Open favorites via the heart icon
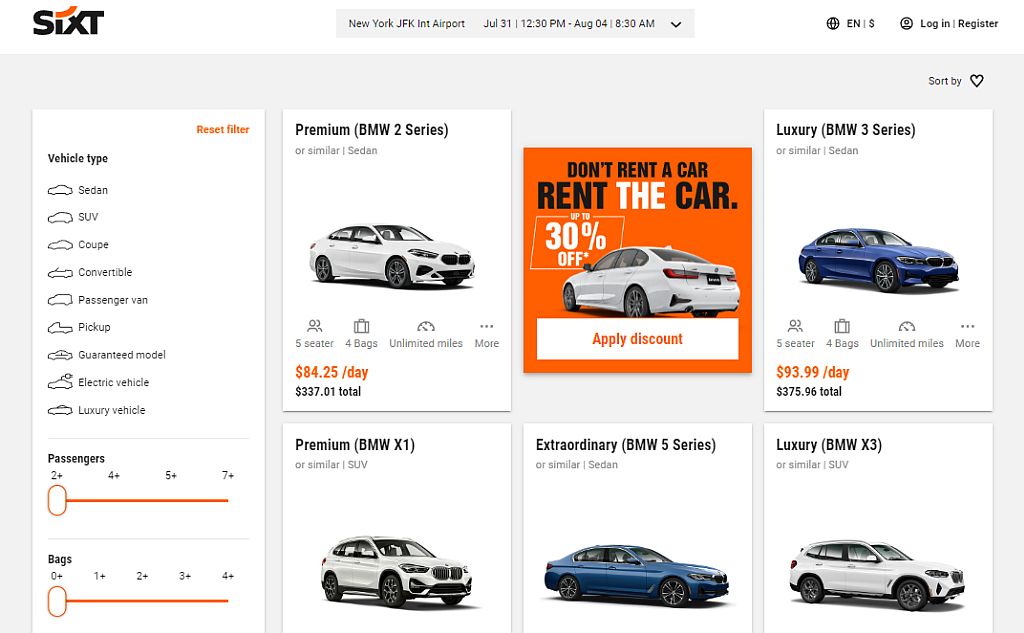 click(x=977, y=81)
